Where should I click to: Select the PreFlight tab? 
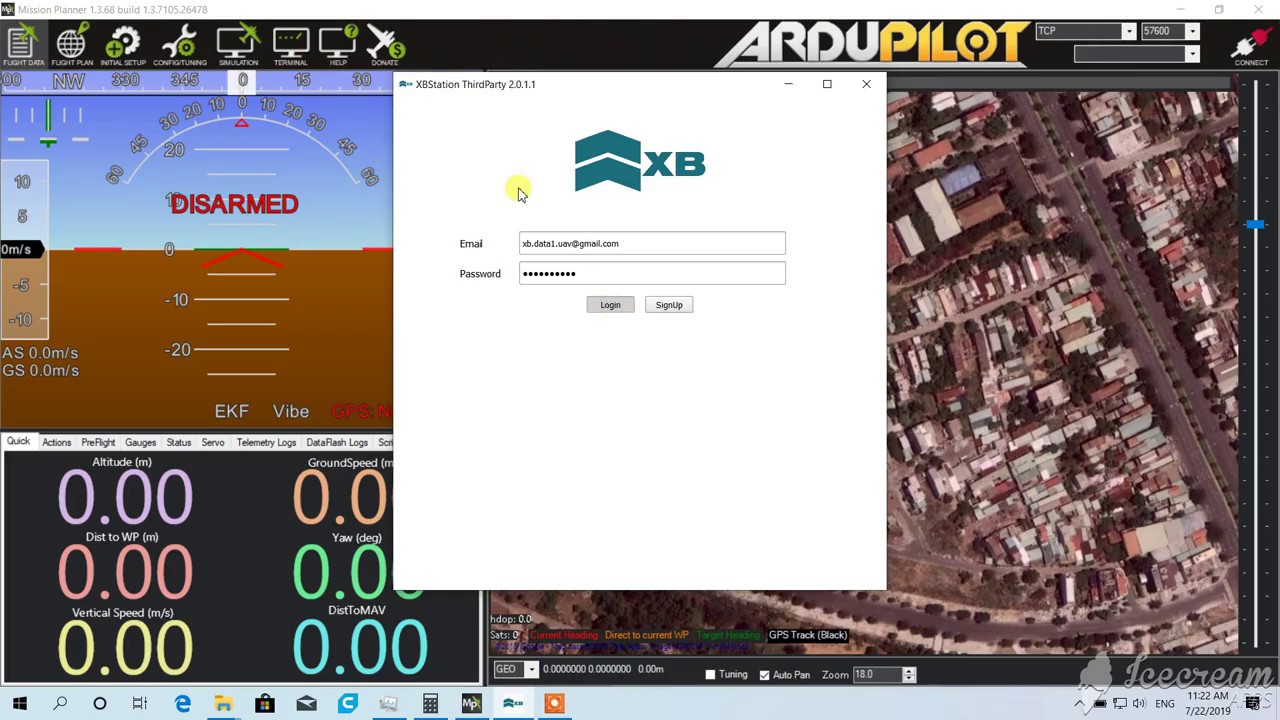tap(98, 442)
